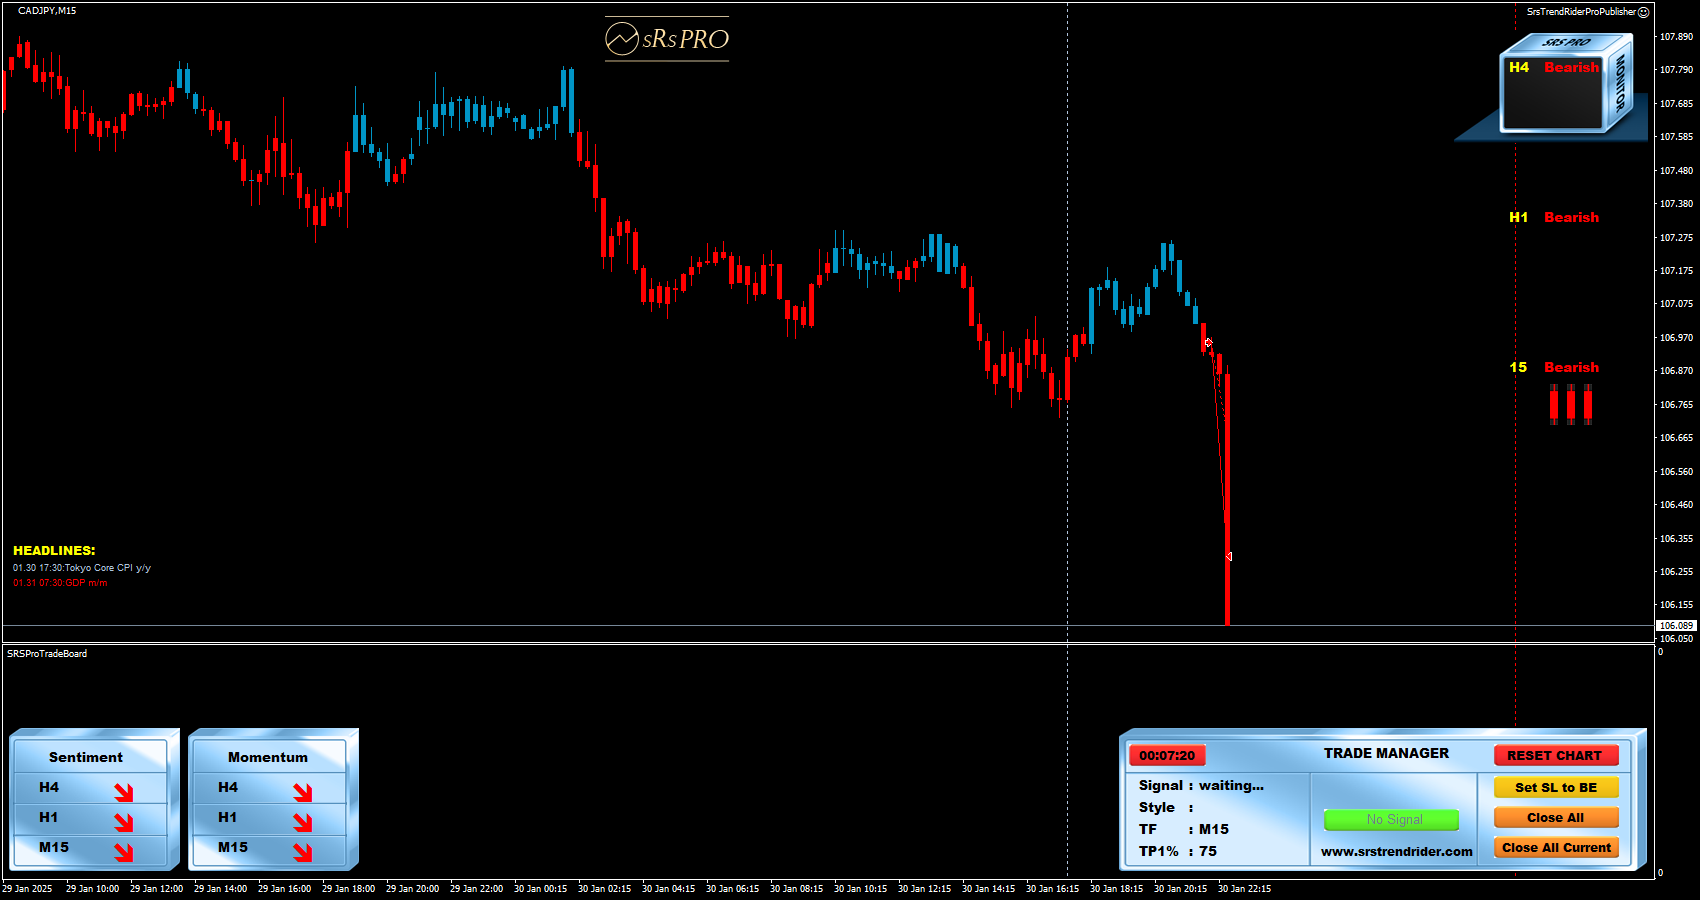The width and height of the screenshot is (1700, 900).
Task: Open the www.srstrendrider.com link
Action: point(1396,852)
